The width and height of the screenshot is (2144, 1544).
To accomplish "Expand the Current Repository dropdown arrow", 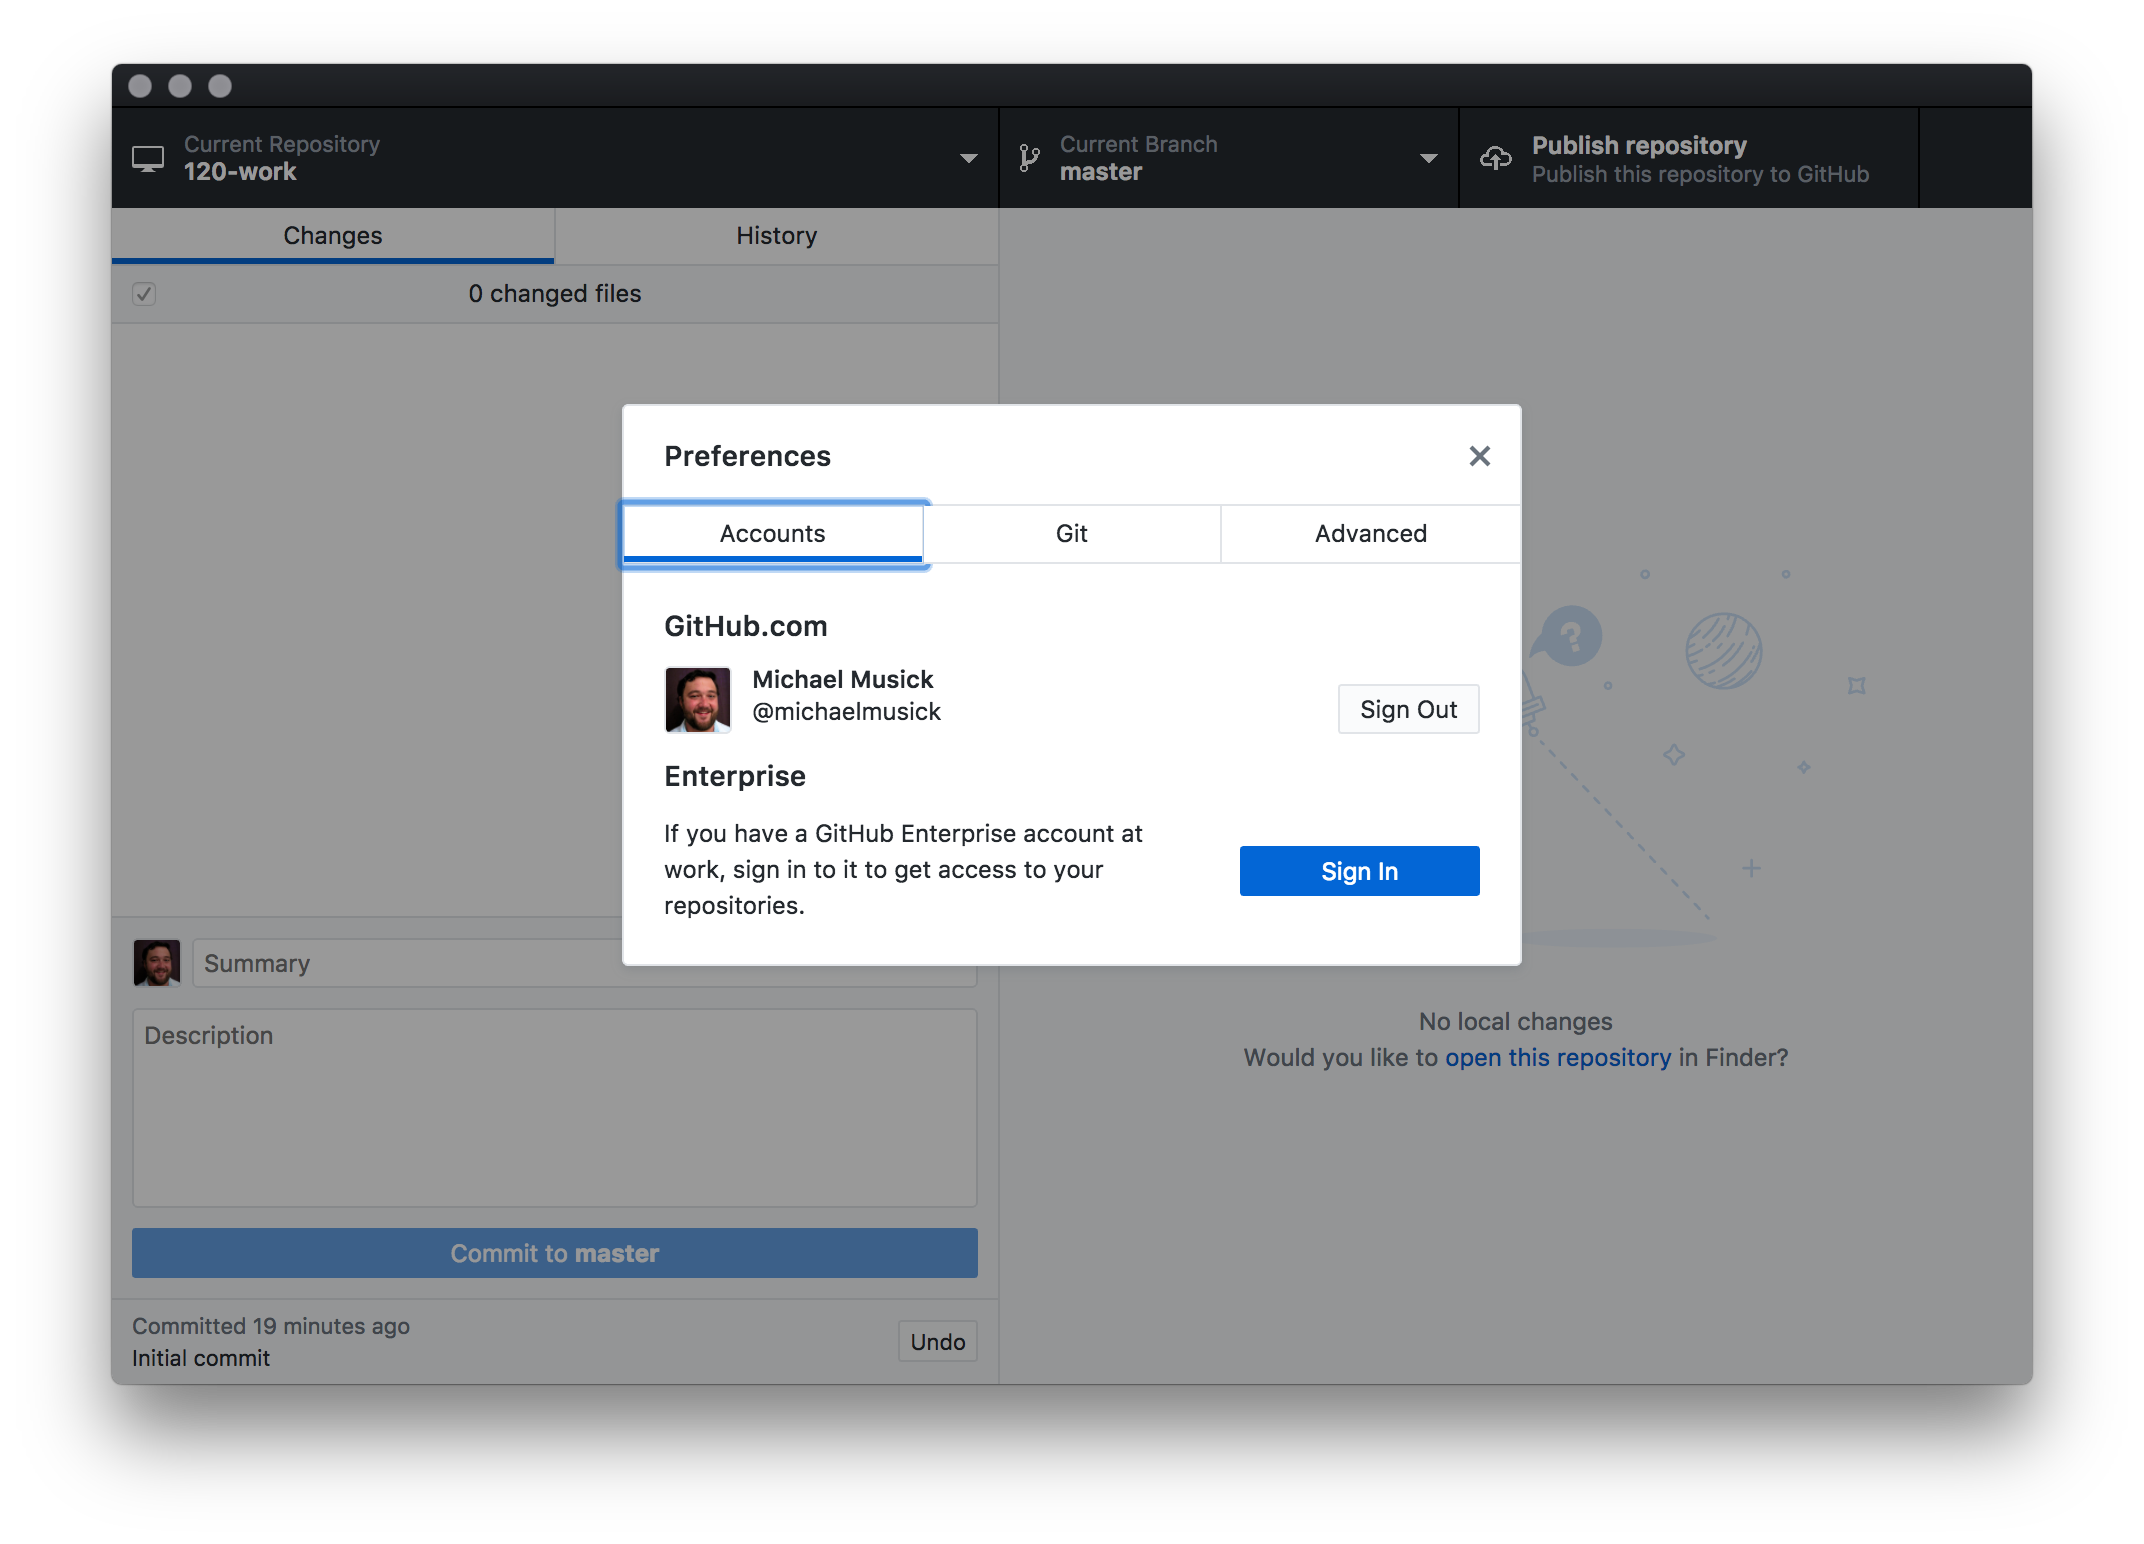I will tap(968, 158).
